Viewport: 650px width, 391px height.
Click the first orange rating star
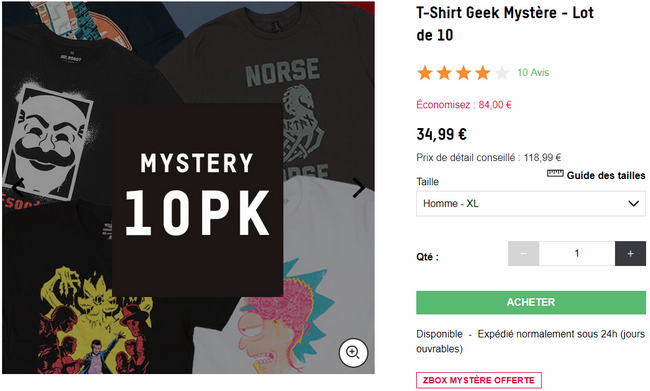(425, 73)
